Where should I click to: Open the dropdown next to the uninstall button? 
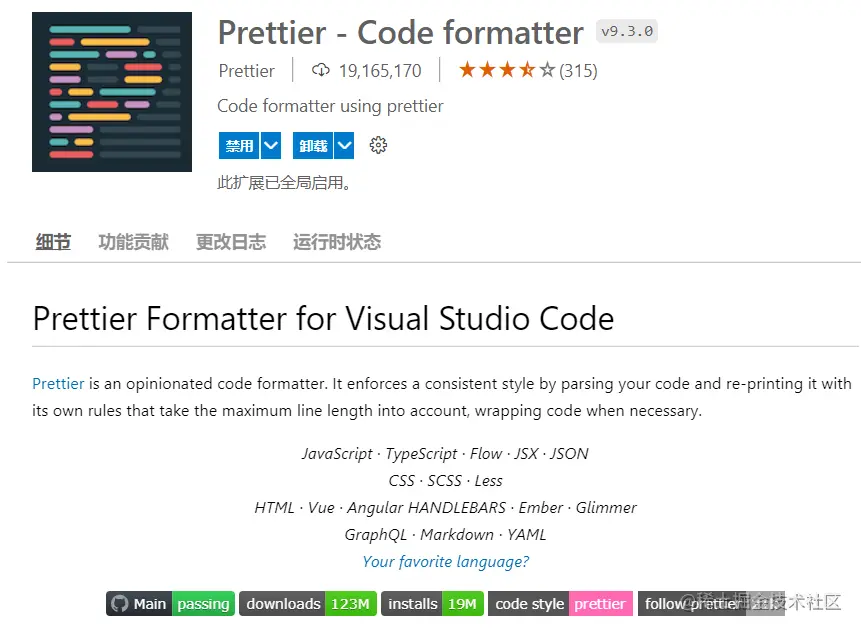[x=343, y=145]
